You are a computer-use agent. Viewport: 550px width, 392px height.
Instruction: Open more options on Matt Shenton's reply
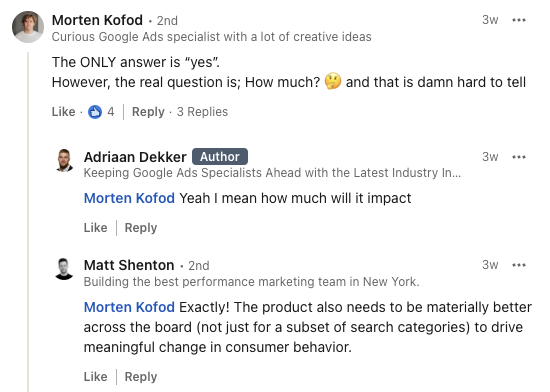click(x=518, y=265)
